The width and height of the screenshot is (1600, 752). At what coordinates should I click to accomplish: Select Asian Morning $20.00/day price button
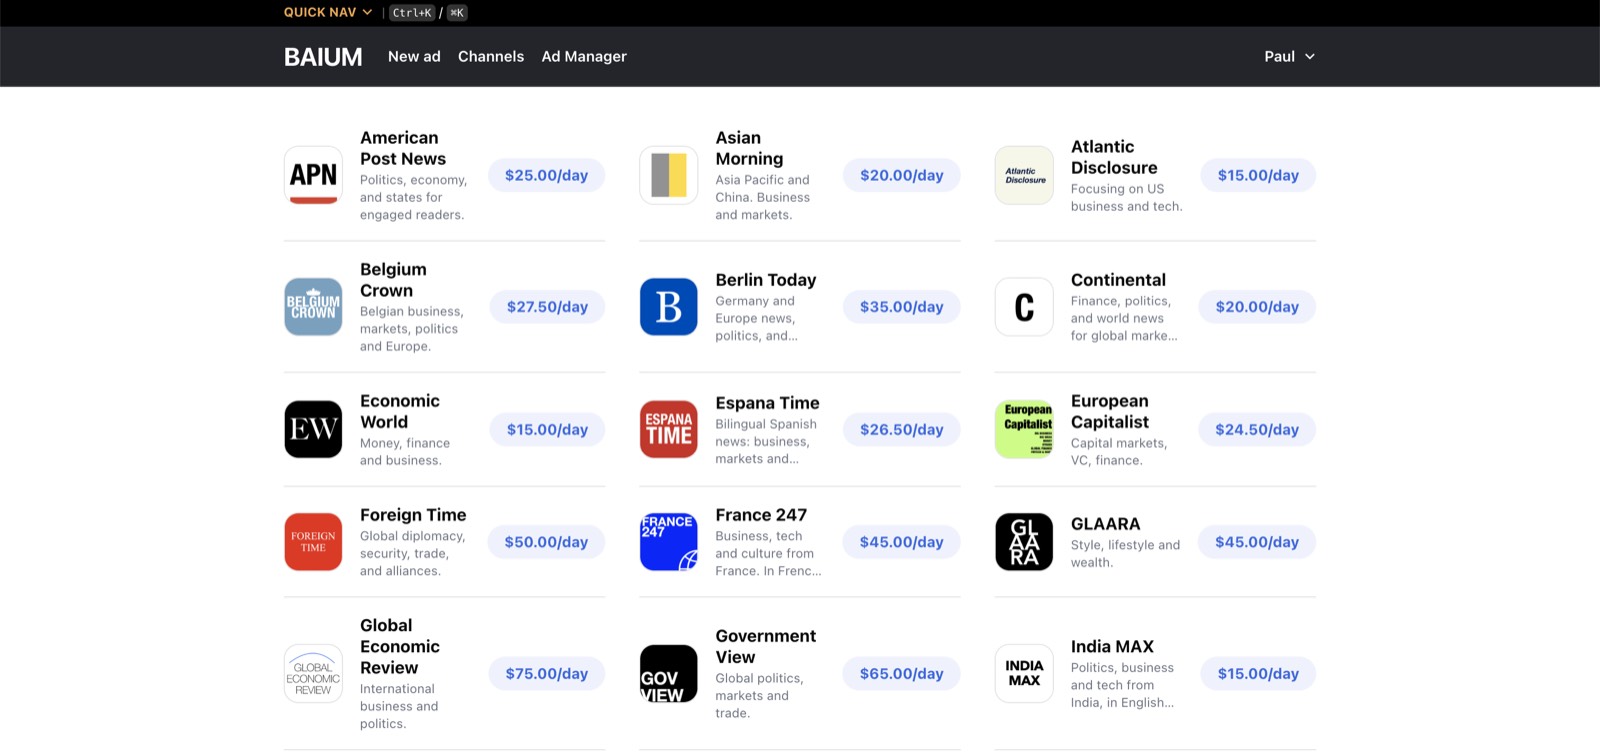(902, 175)
